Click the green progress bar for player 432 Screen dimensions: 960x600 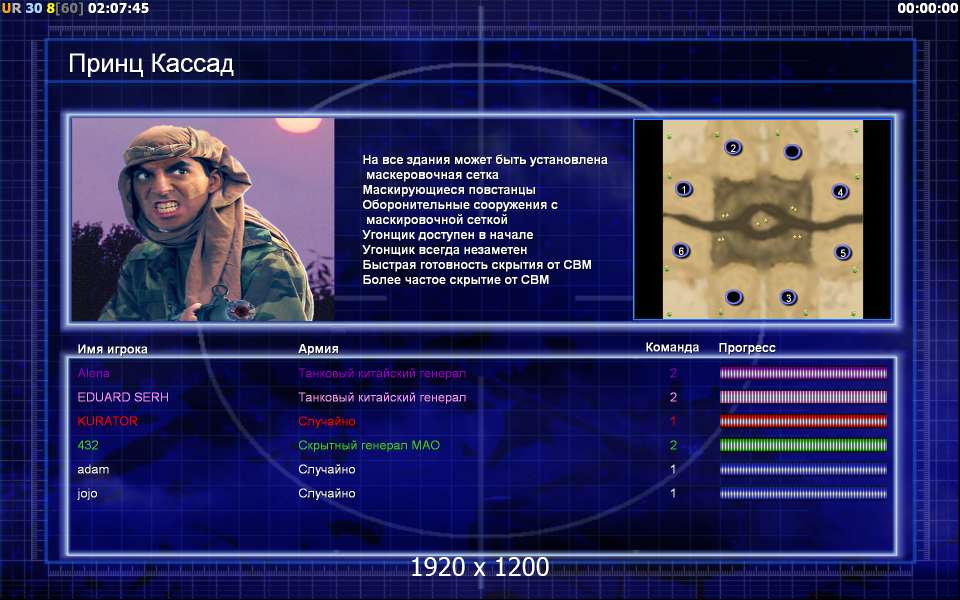(803, 445)
